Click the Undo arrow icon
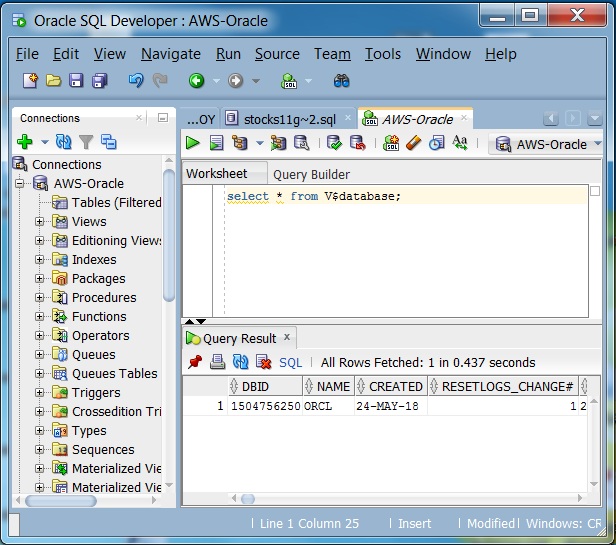 (x=136, y=81)
